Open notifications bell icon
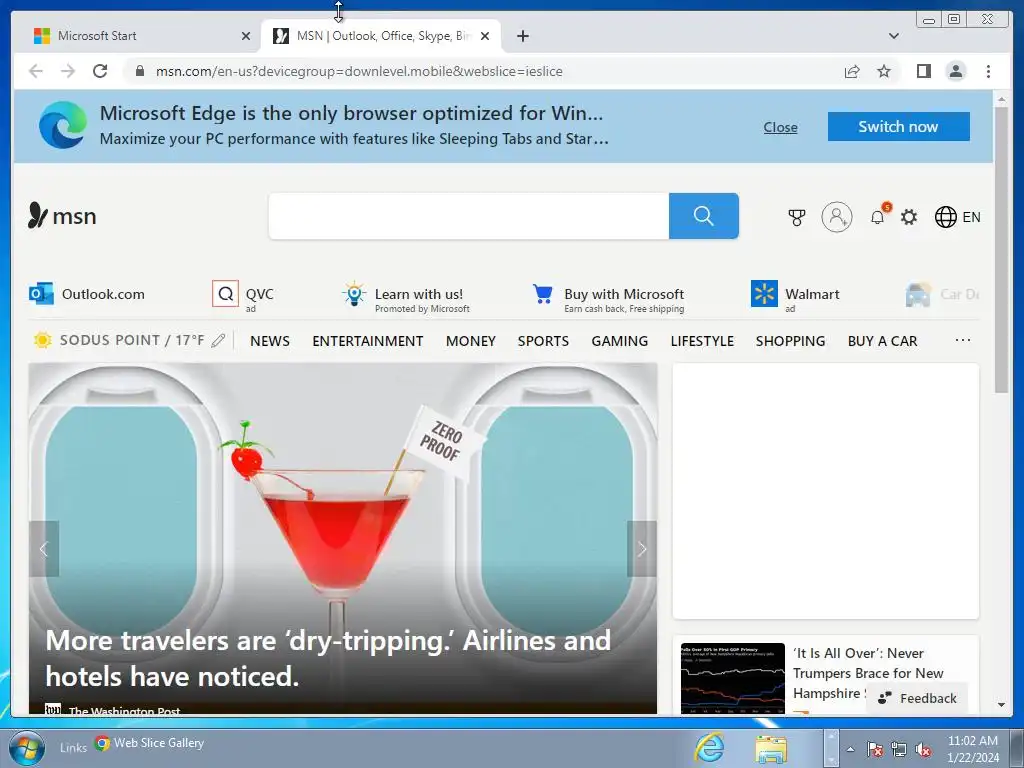This screenshot has width=1024, height=768. [x=878, y=217]
